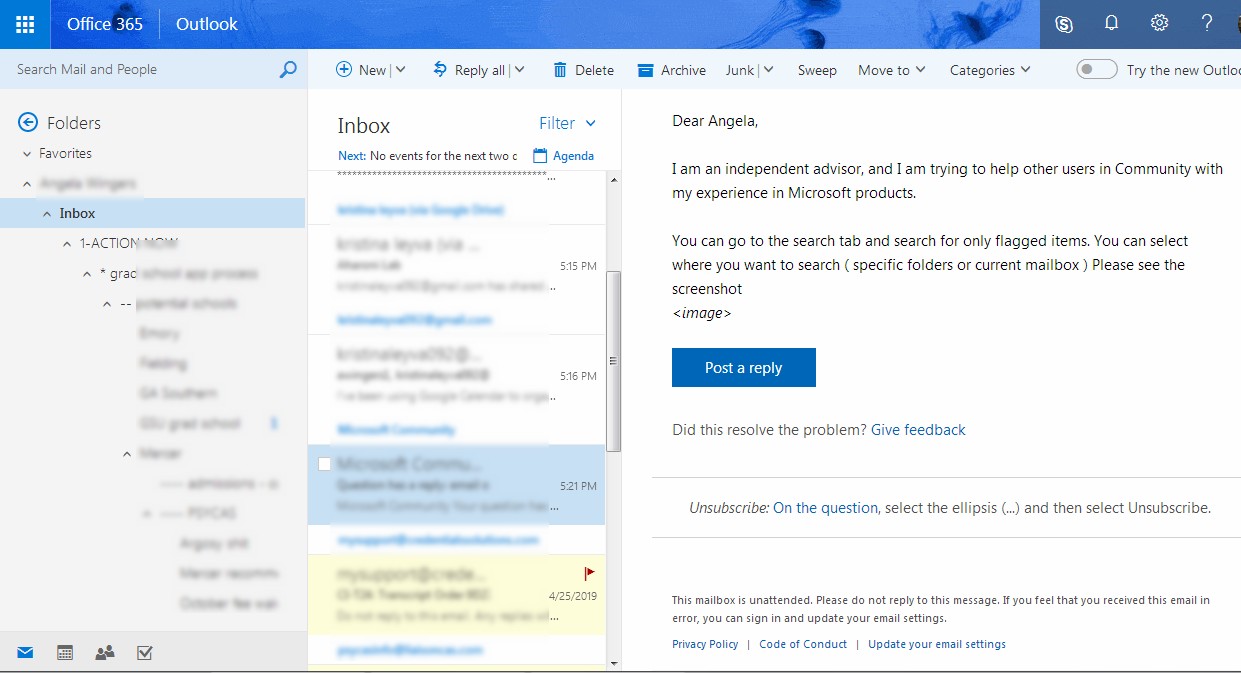Open the New dropdown arrow
1241x673 pixels.
pyautogui.click(x=400, y=70)
